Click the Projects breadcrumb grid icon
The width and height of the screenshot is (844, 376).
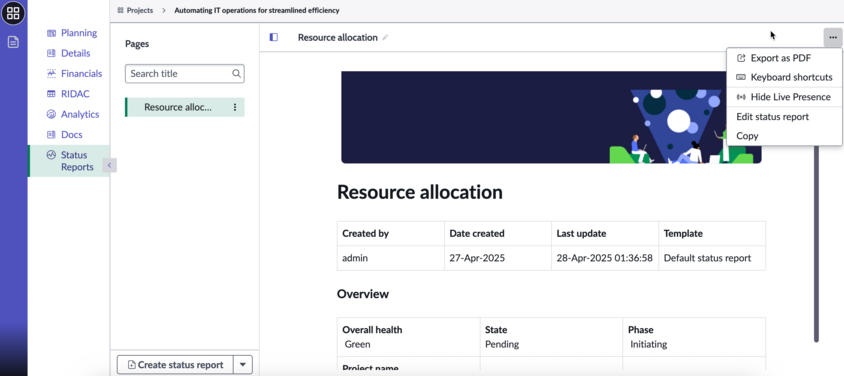point(120,10)
